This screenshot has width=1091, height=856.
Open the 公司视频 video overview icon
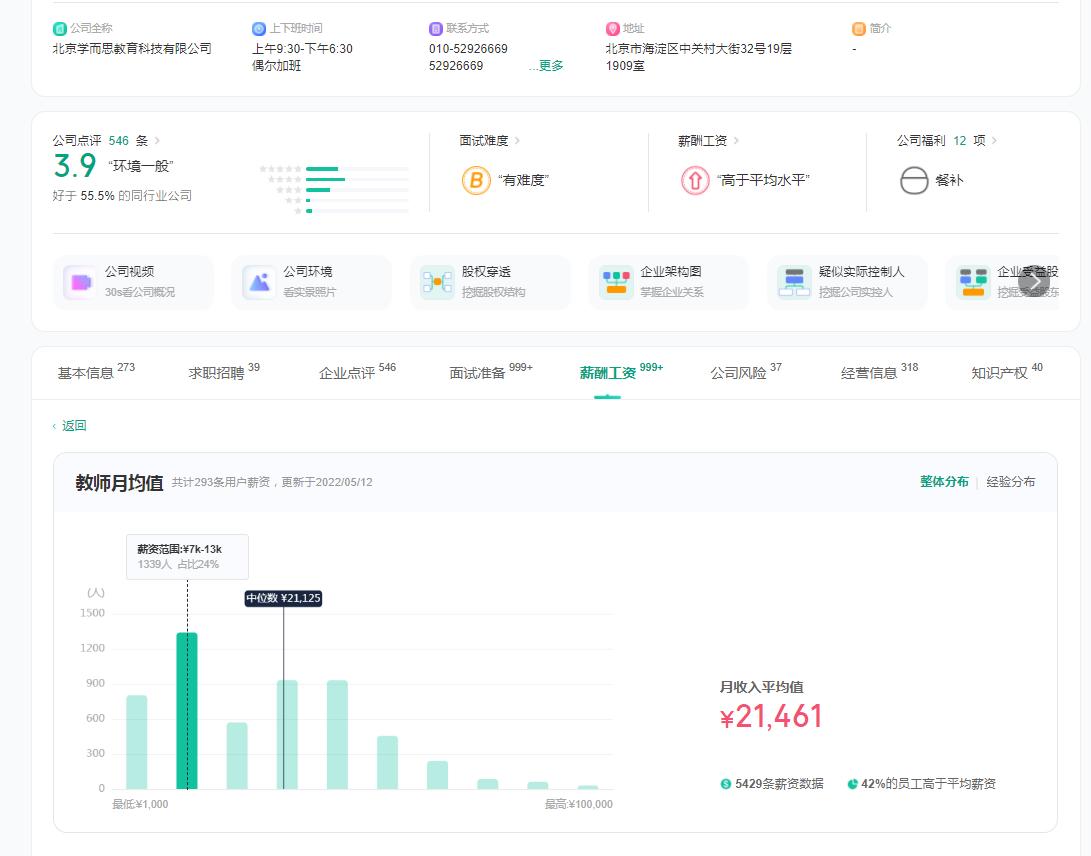tap(79, 281)
